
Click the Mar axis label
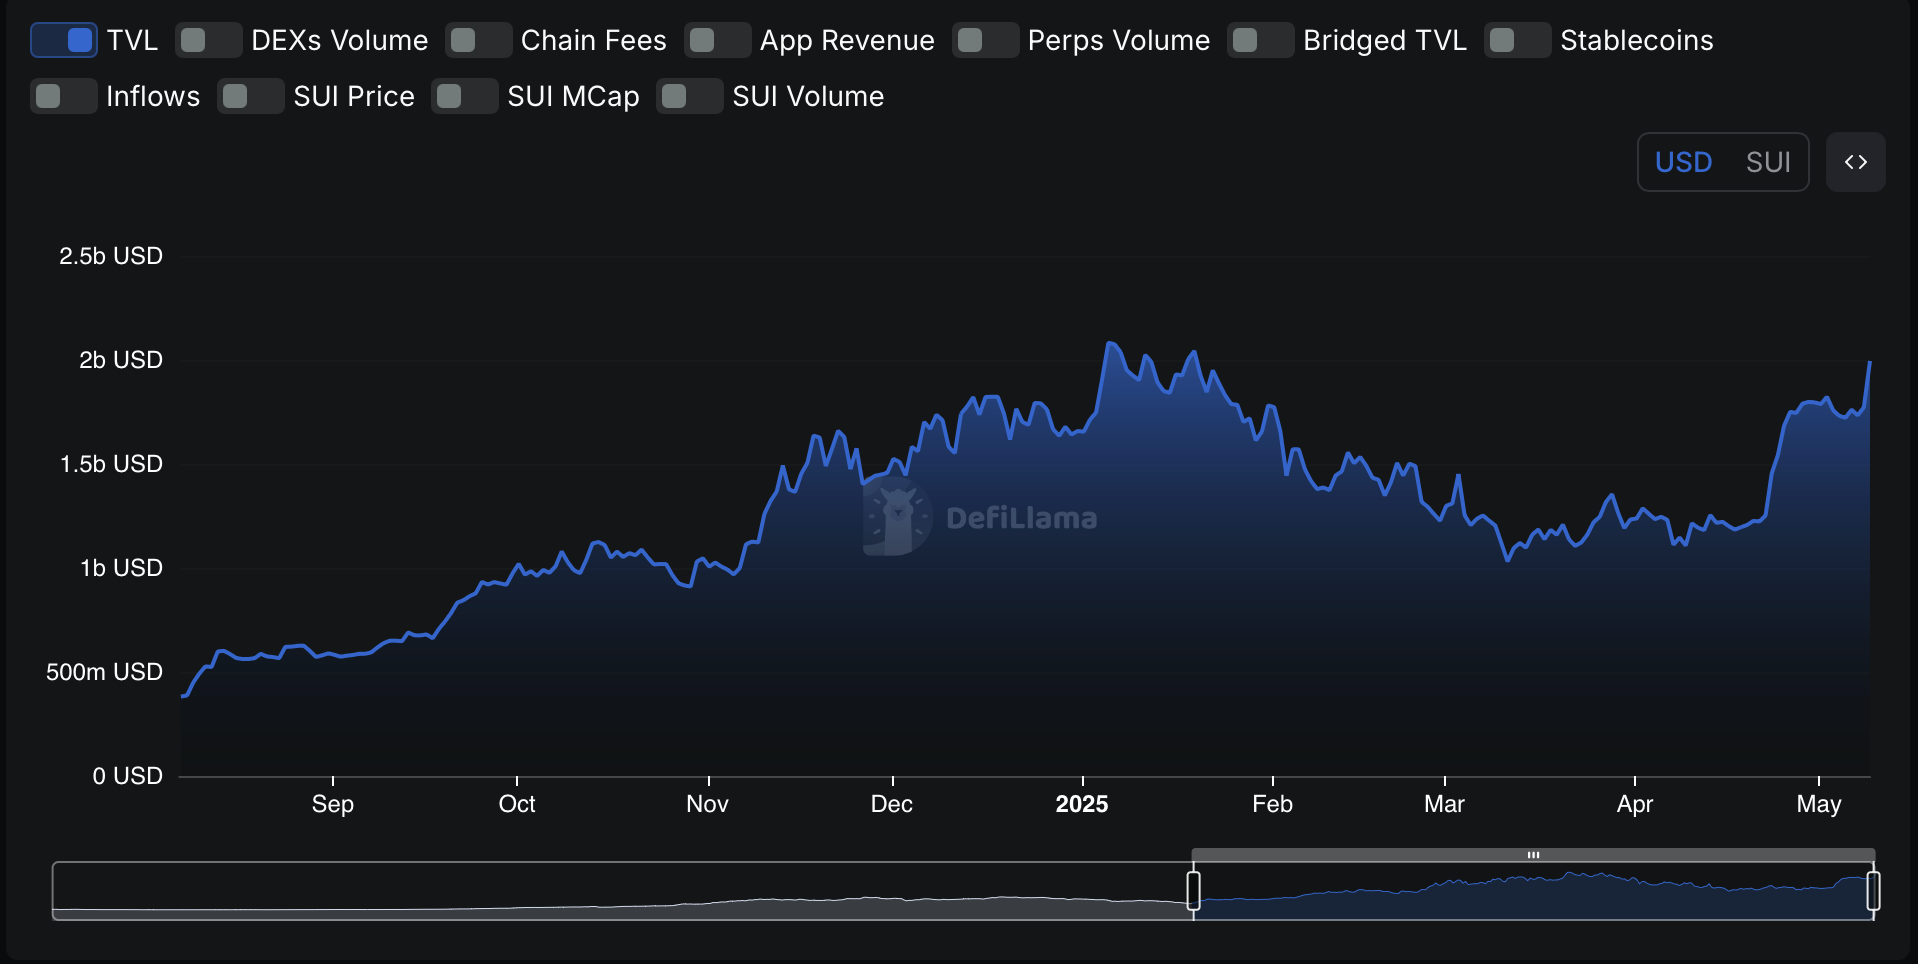pyautogui.click(x=1445, y=804)
